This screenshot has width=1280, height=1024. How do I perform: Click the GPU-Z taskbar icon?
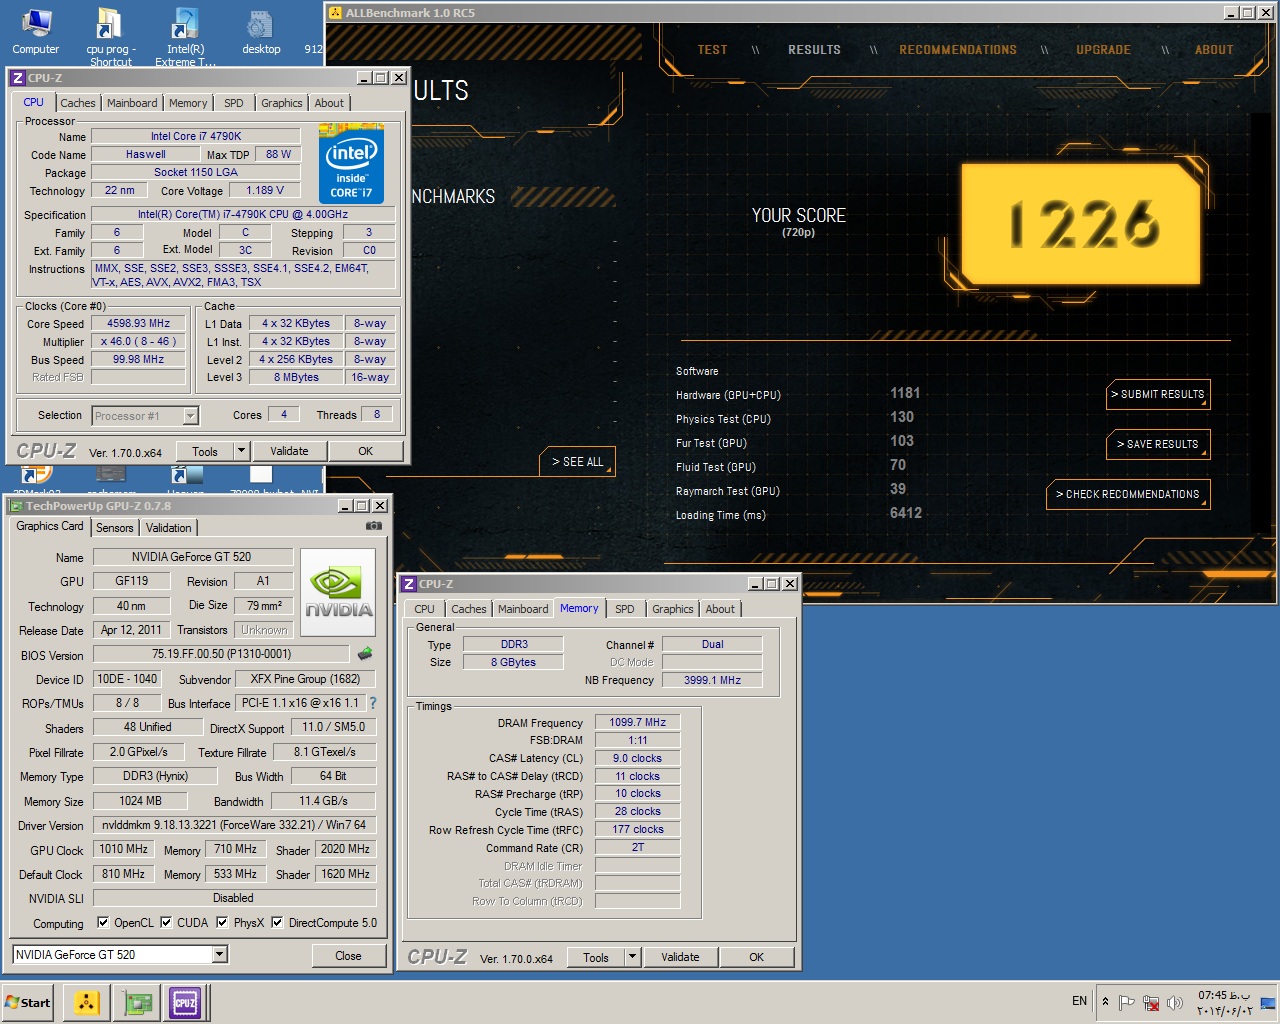(137, 1002)
